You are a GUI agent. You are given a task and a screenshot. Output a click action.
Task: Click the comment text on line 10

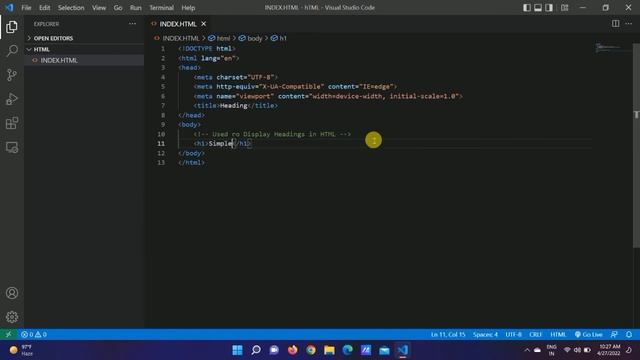point(272,134)
